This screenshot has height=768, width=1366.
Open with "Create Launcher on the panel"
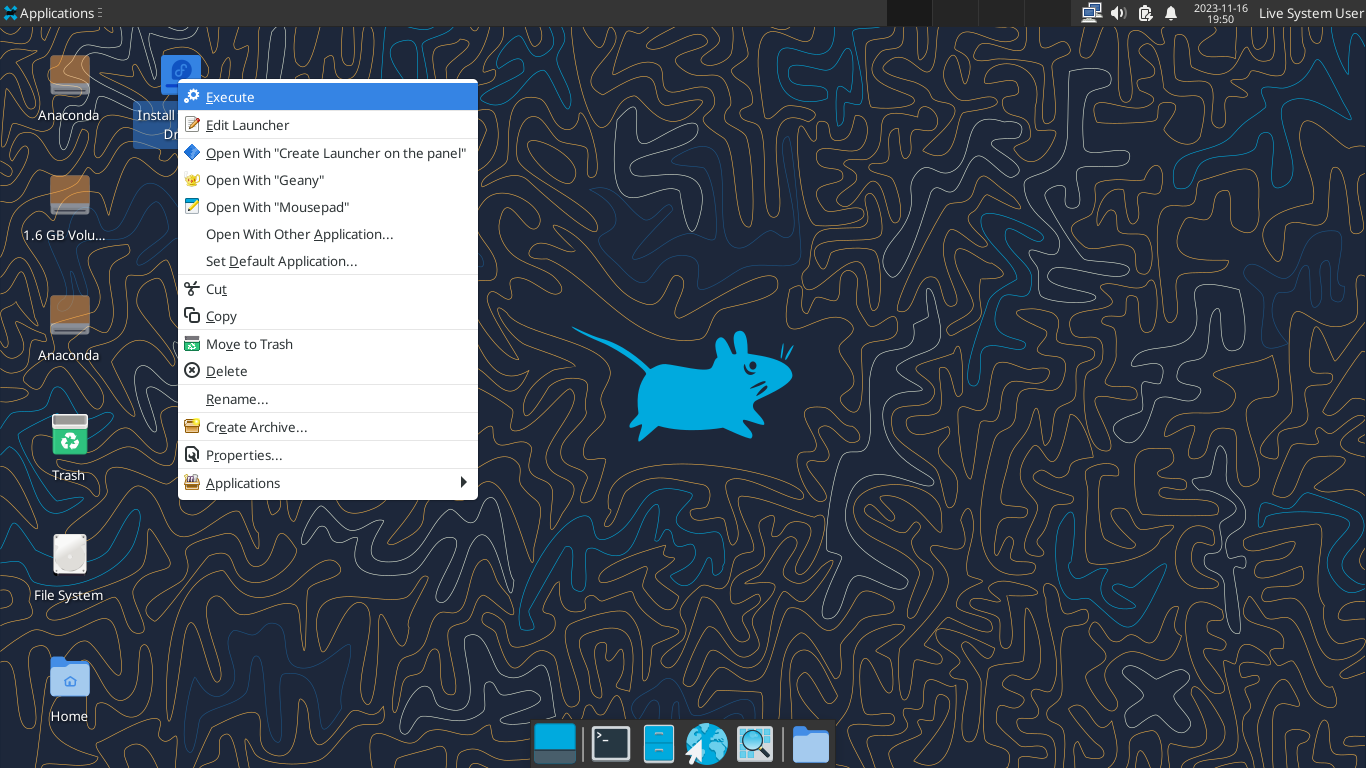[328, 153]
